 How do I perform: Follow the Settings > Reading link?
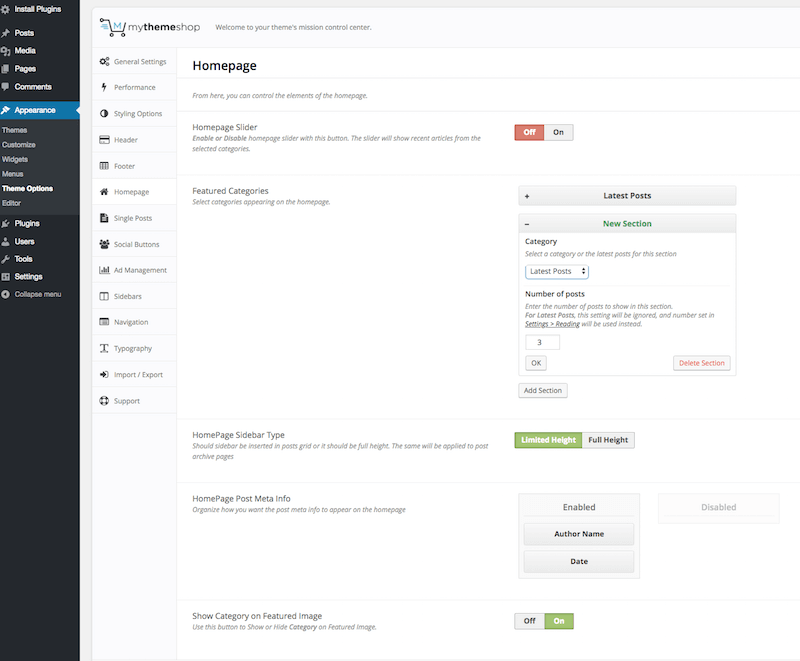point(552,324)
